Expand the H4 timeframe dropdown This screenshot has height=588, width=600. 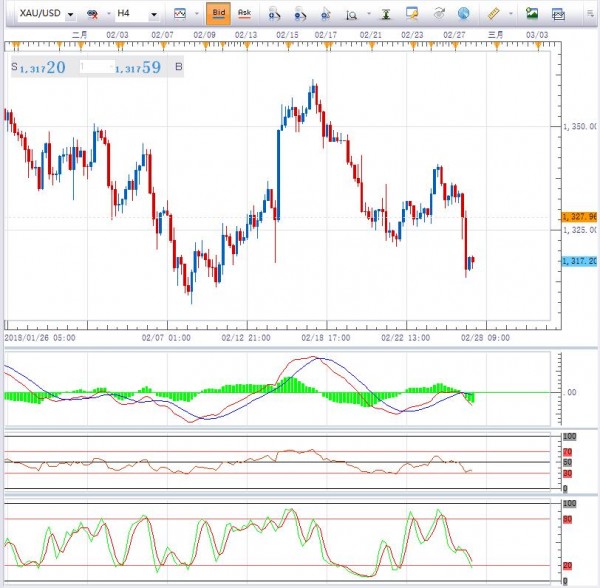point(153,15)
